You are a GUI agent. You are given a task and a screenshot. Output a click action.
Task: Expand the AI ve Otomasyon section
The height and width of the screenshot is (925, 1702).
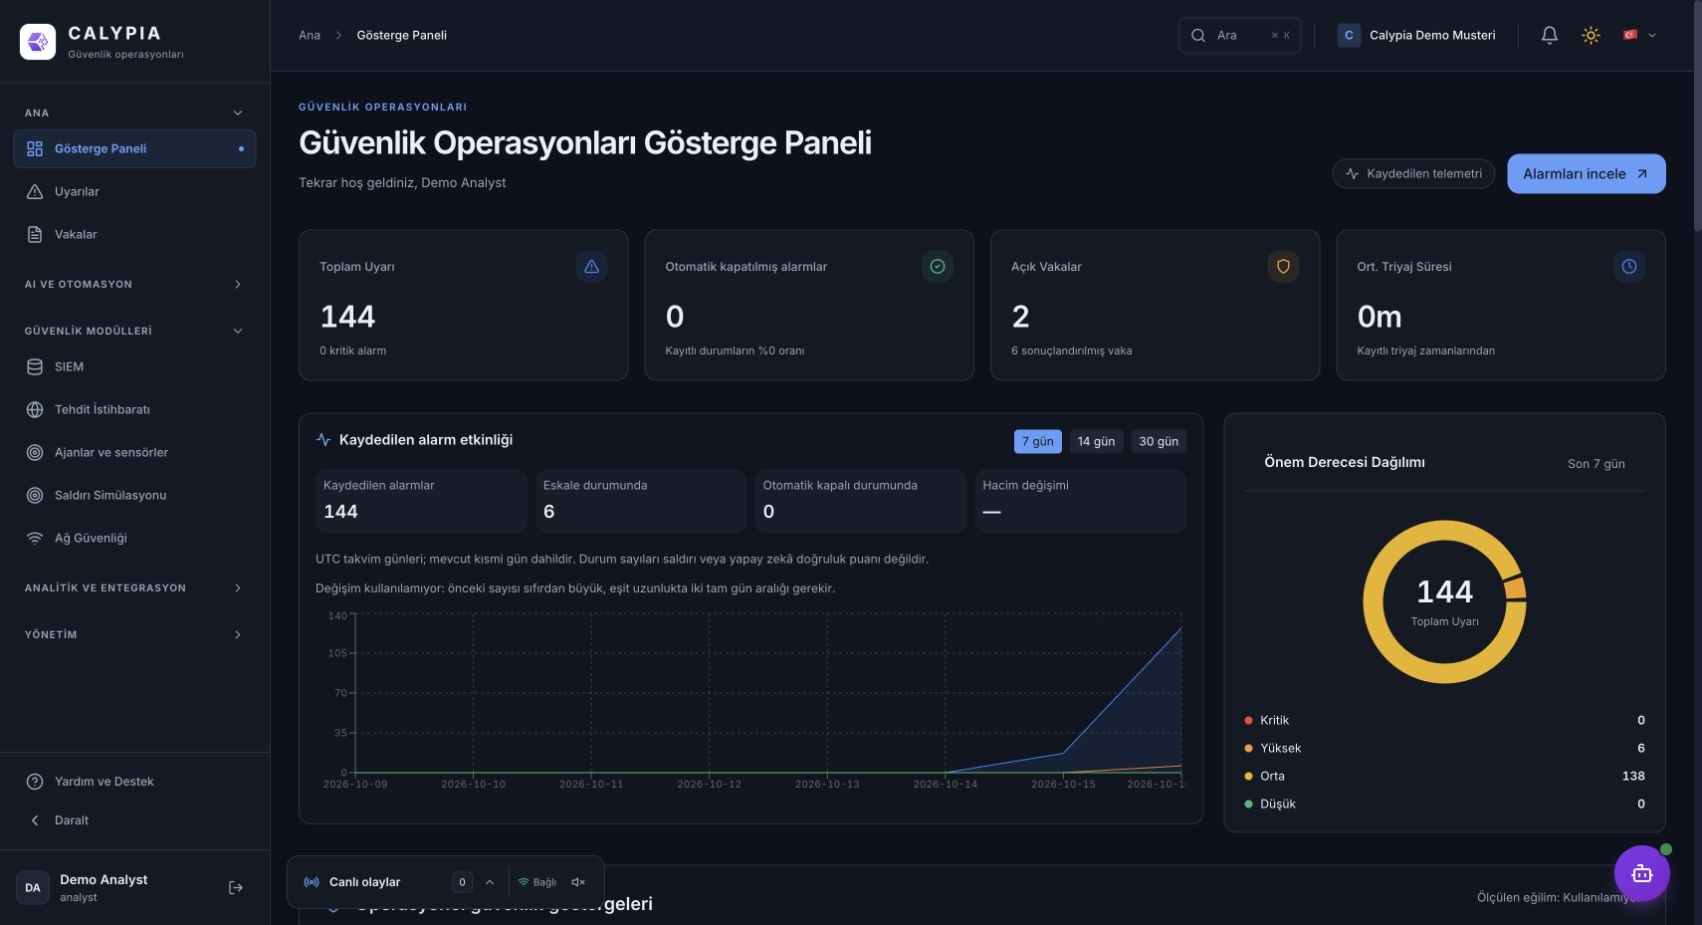click(135, 284)
